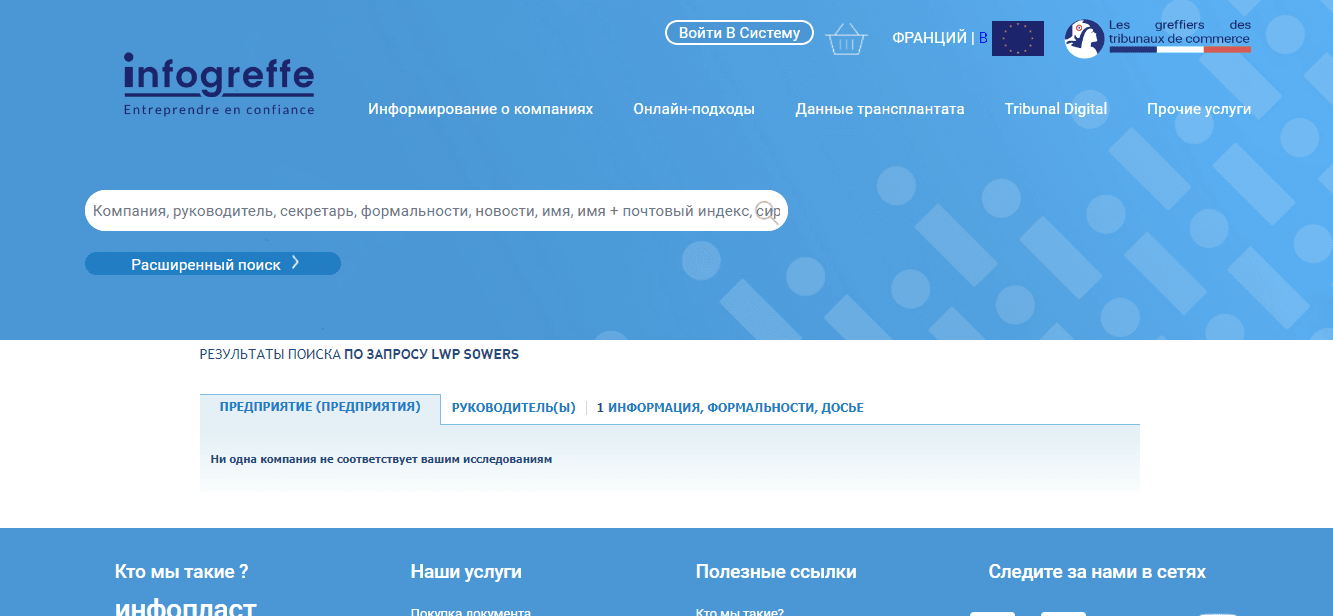The height and width of the screenshot is (616, 1333).
Task: Switch to the "Руководитель(ы)" tab
Action: point(514,408)
